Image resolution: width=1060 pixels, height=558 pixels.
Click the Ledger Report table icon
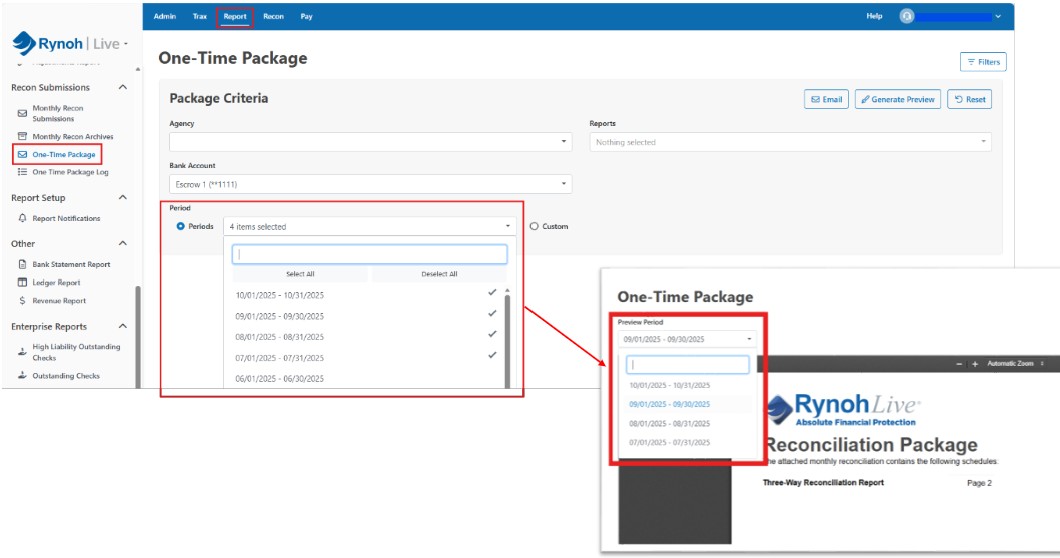pos(22,283)
